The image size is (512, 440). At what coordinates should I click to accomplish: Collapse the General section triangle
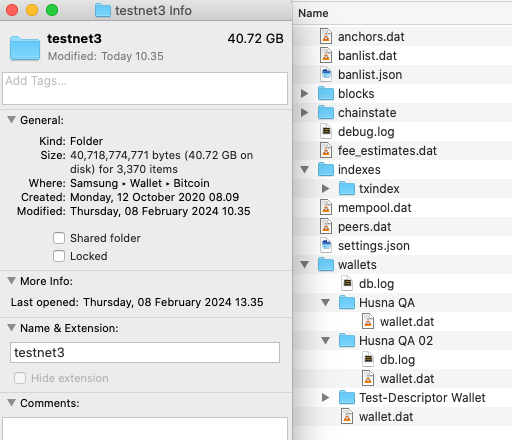tap(11, 120)
